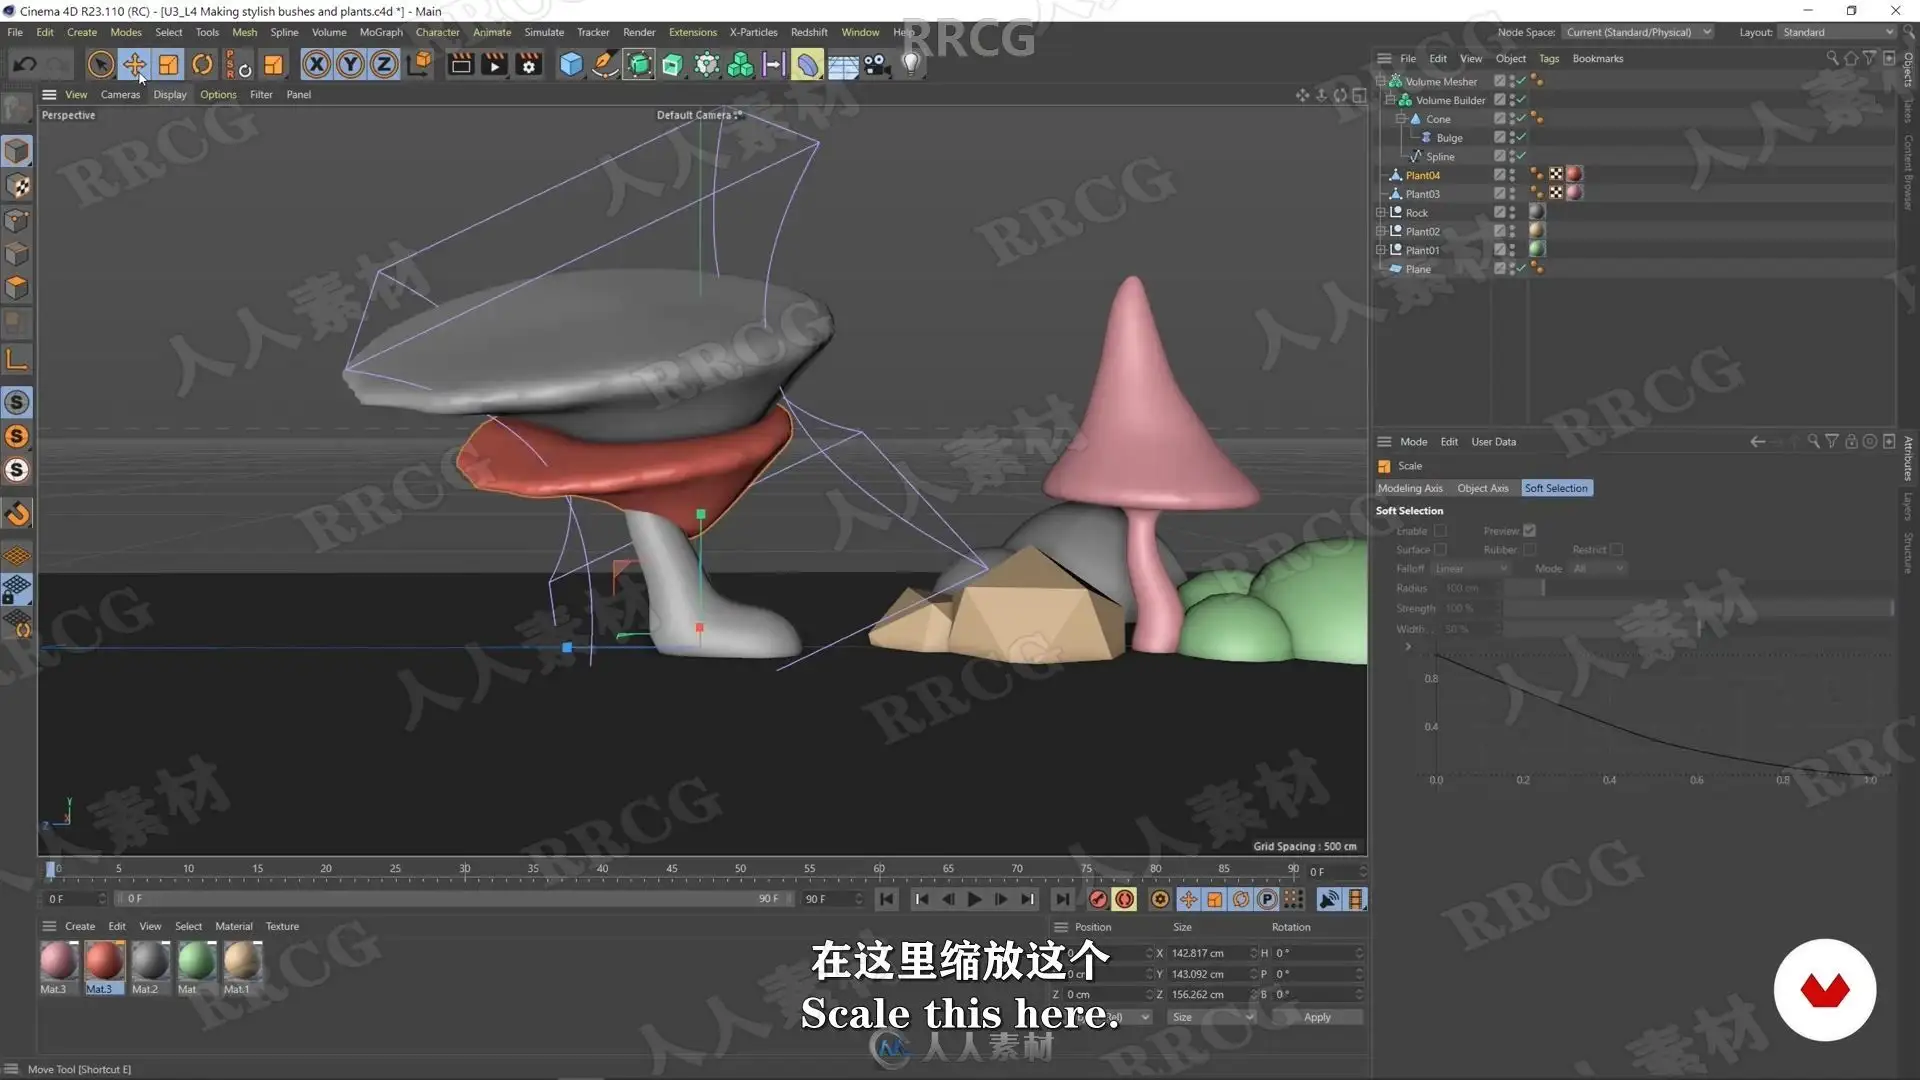Select the Texture mode checkered cube
1920x1080 pixels.
17,186
